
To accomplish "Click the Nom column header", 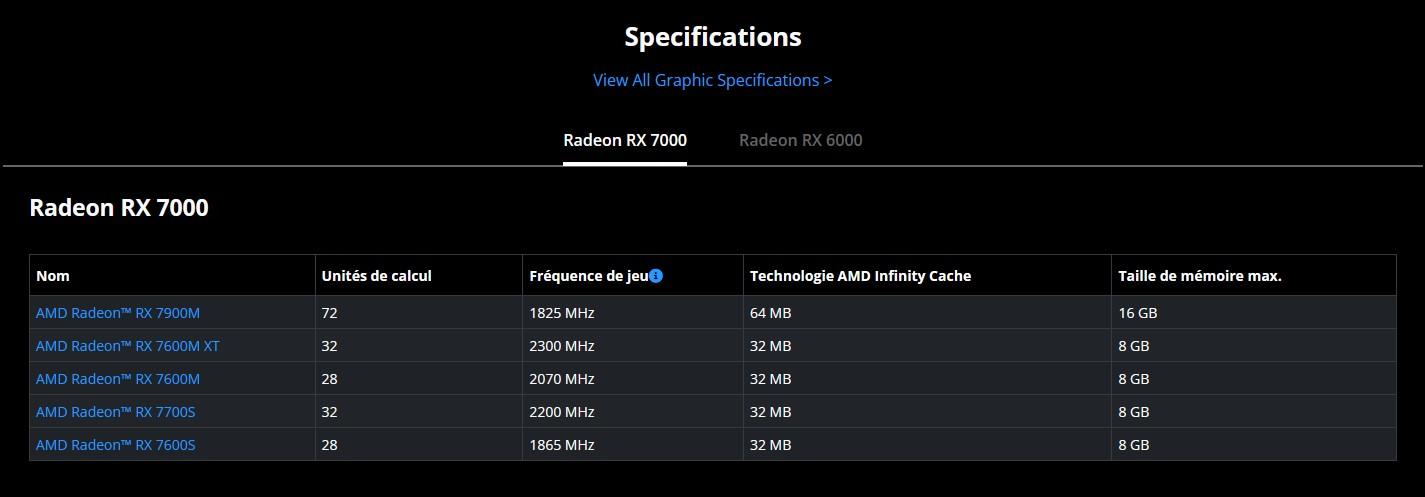I will [x=53, y=276].
